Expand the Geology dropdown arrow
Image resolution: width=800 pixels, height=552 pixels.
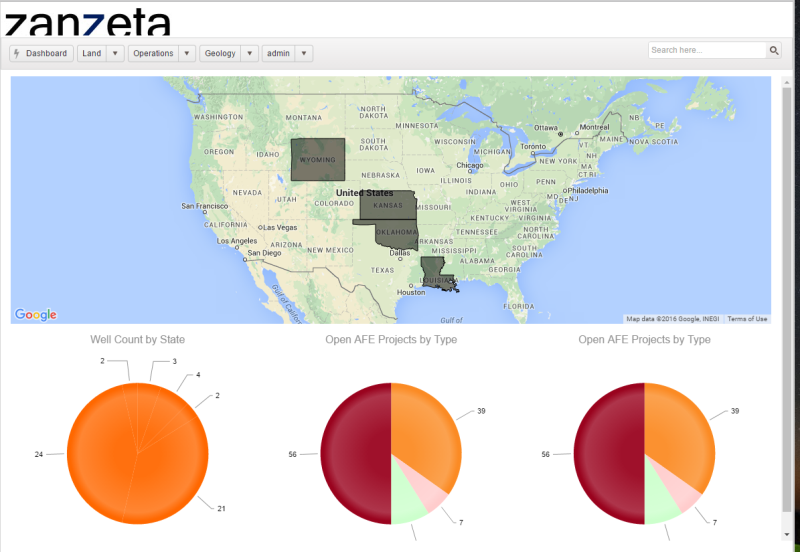click(x=249, y=54)
